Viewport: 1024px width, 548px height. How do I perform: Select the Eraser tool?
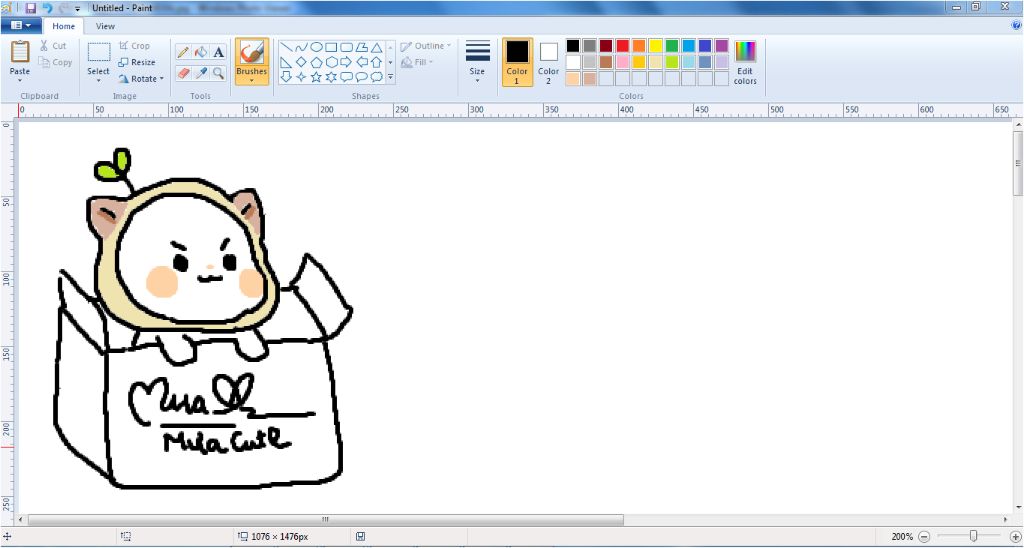click(184, 73)
